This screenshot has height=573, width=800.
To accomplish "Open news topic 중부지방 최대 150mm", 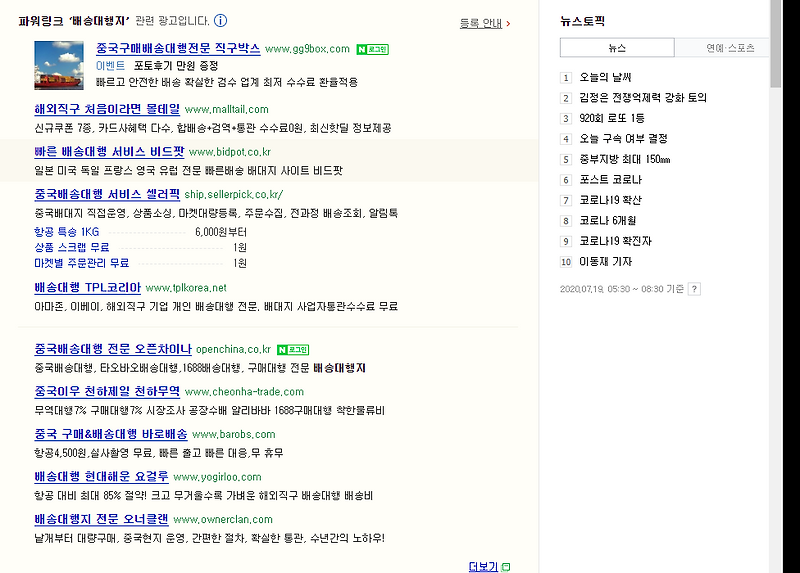I will pos(625,159).
